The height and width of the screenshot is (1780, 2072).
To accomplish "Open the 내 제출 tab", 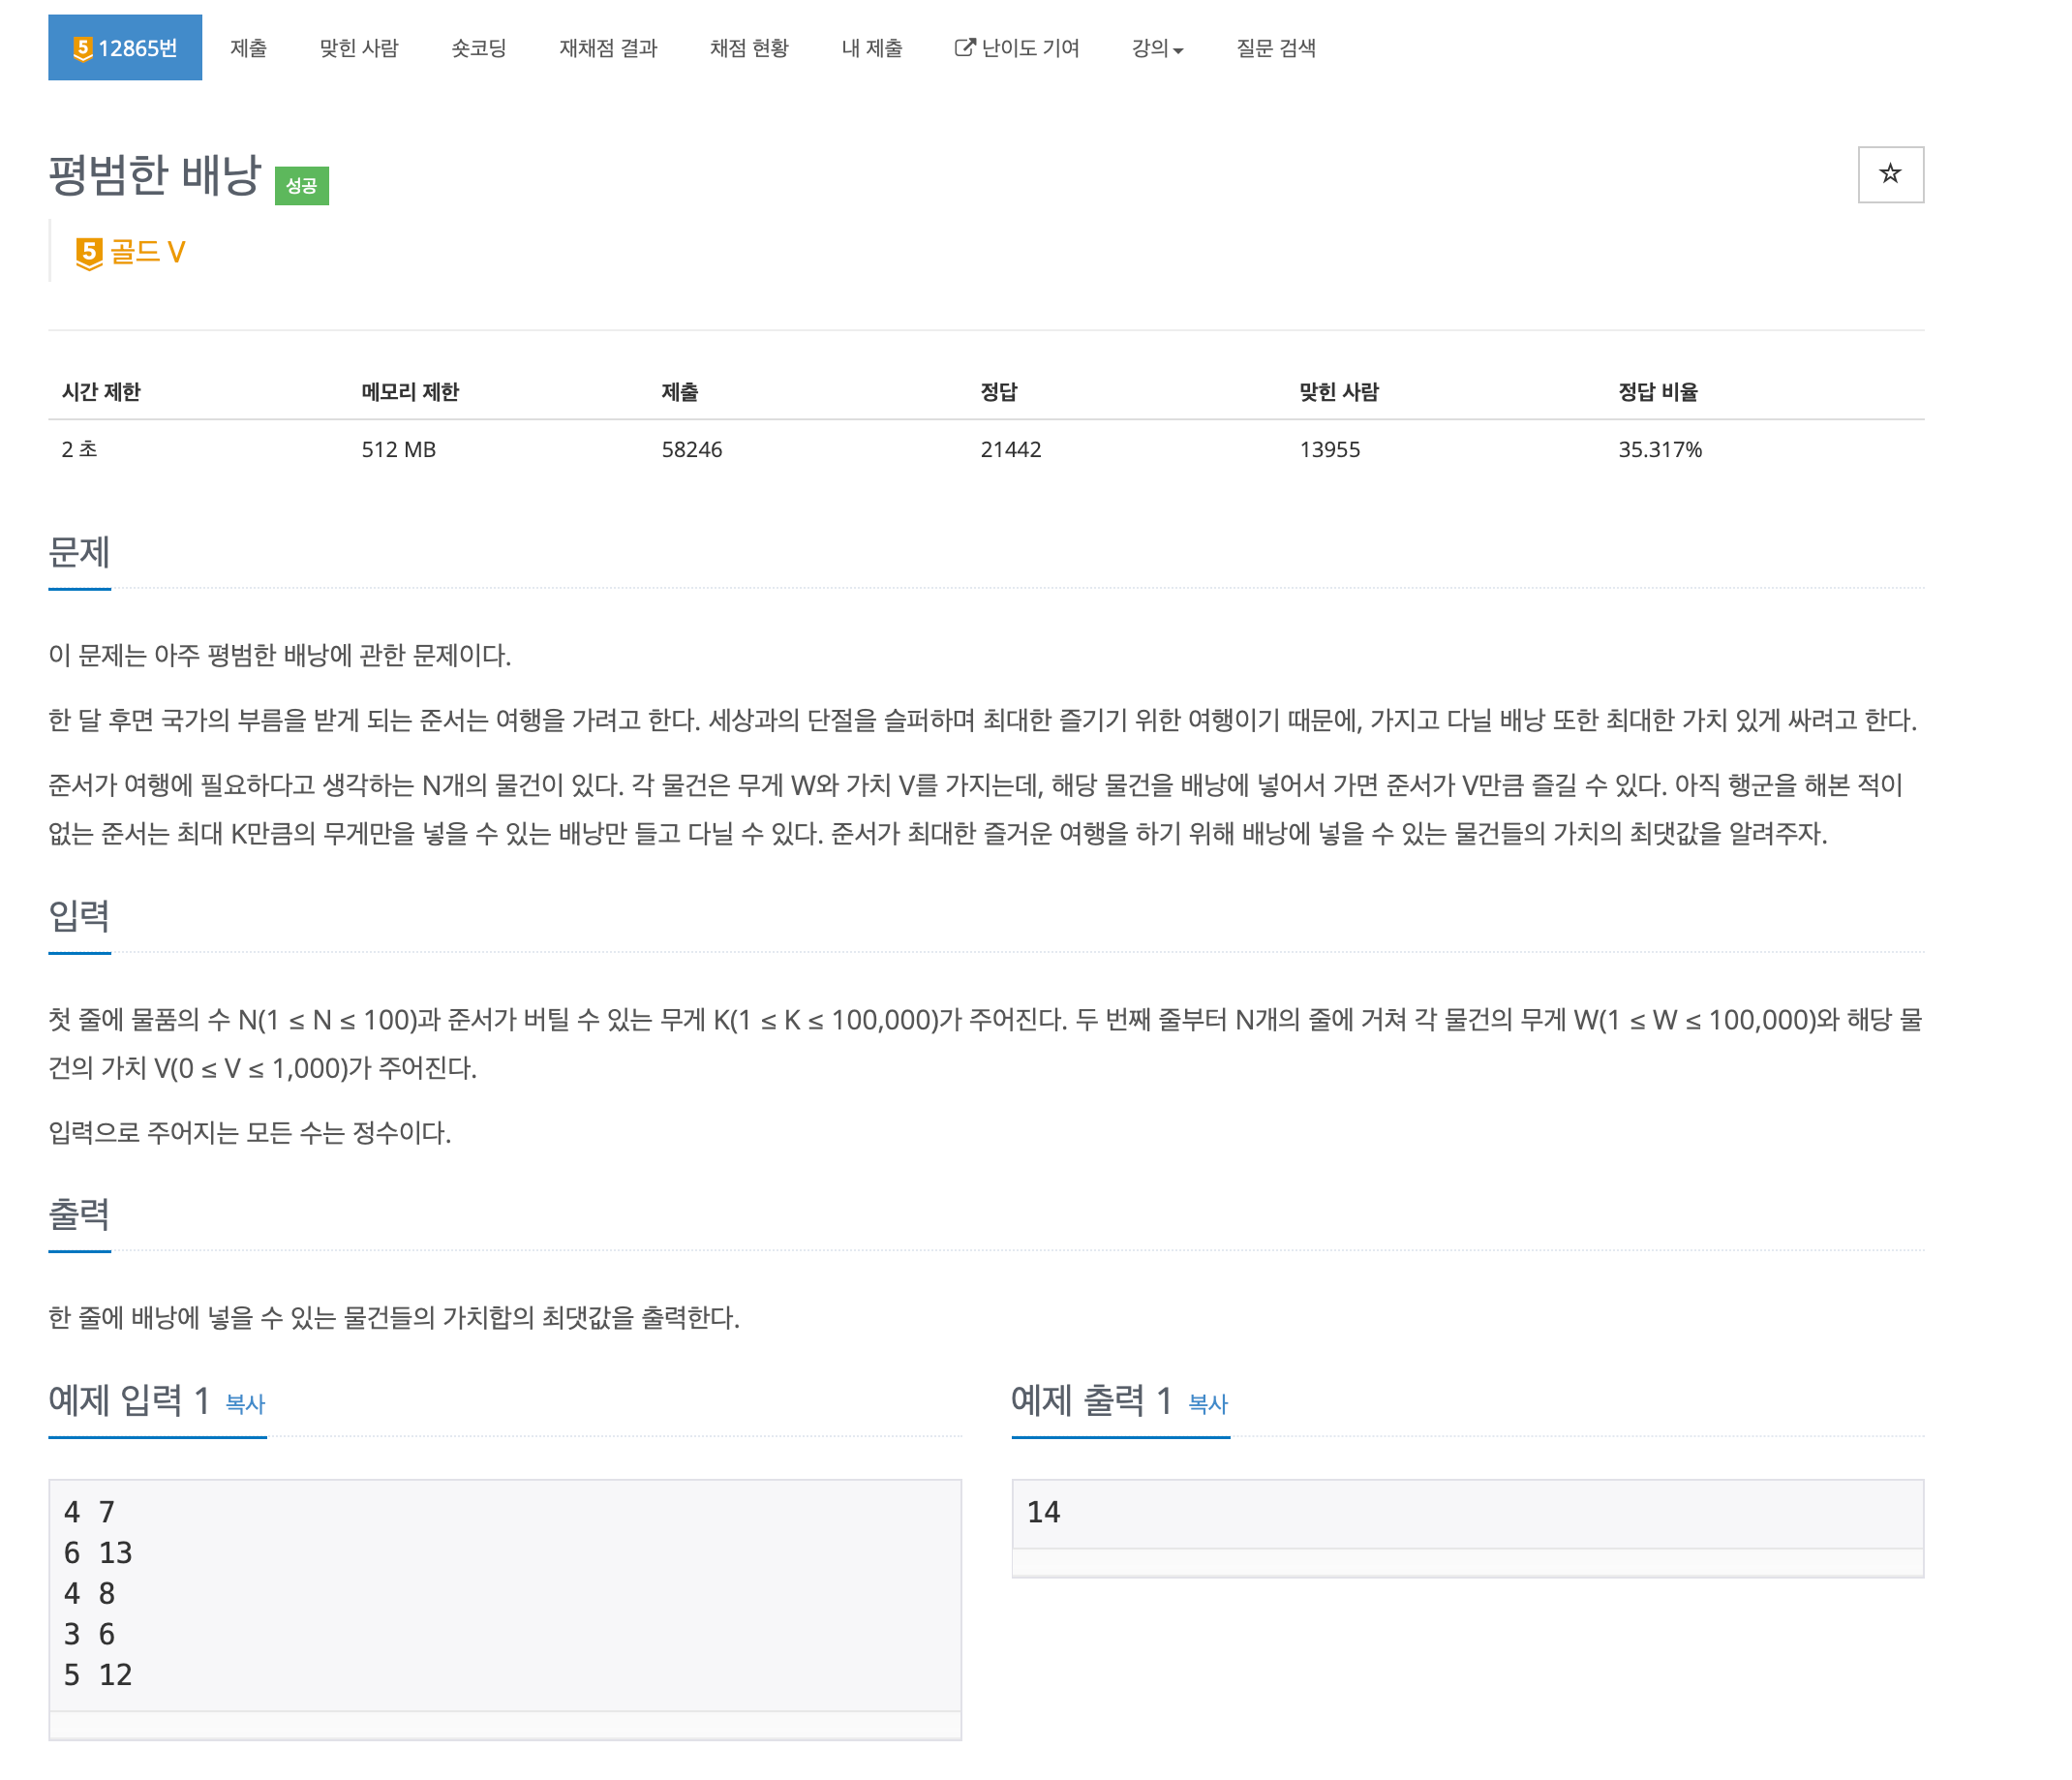I will [871, 48].
